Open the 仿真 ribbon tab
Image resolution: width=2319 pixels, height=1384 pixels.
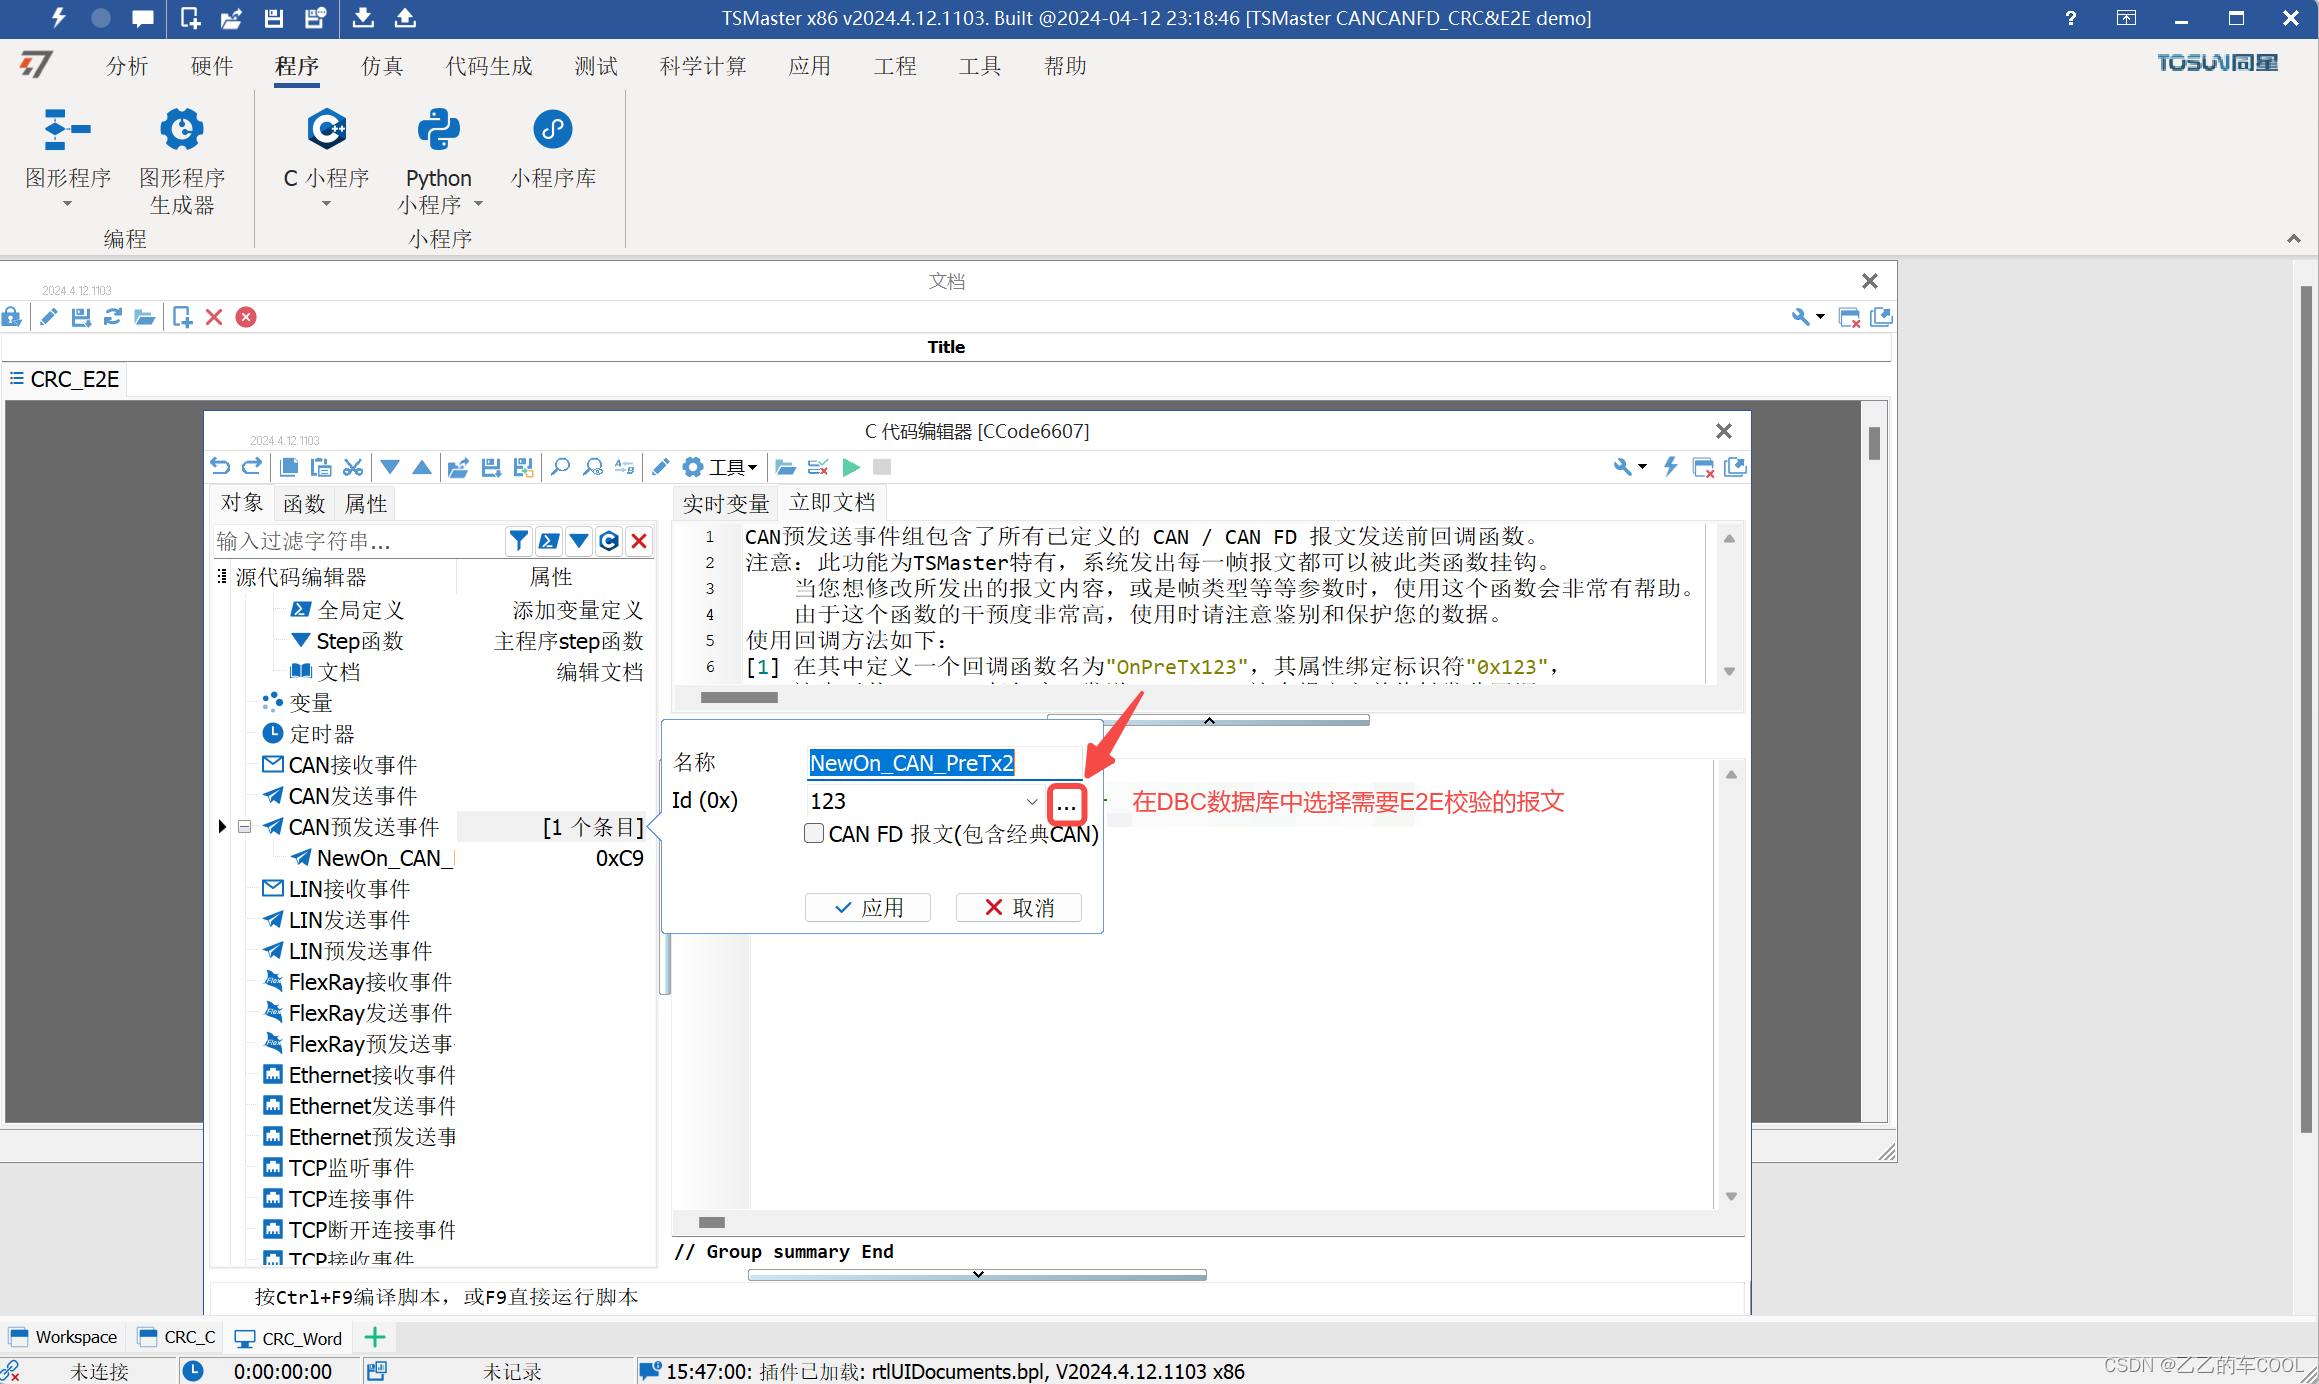(x=382, y=66)
